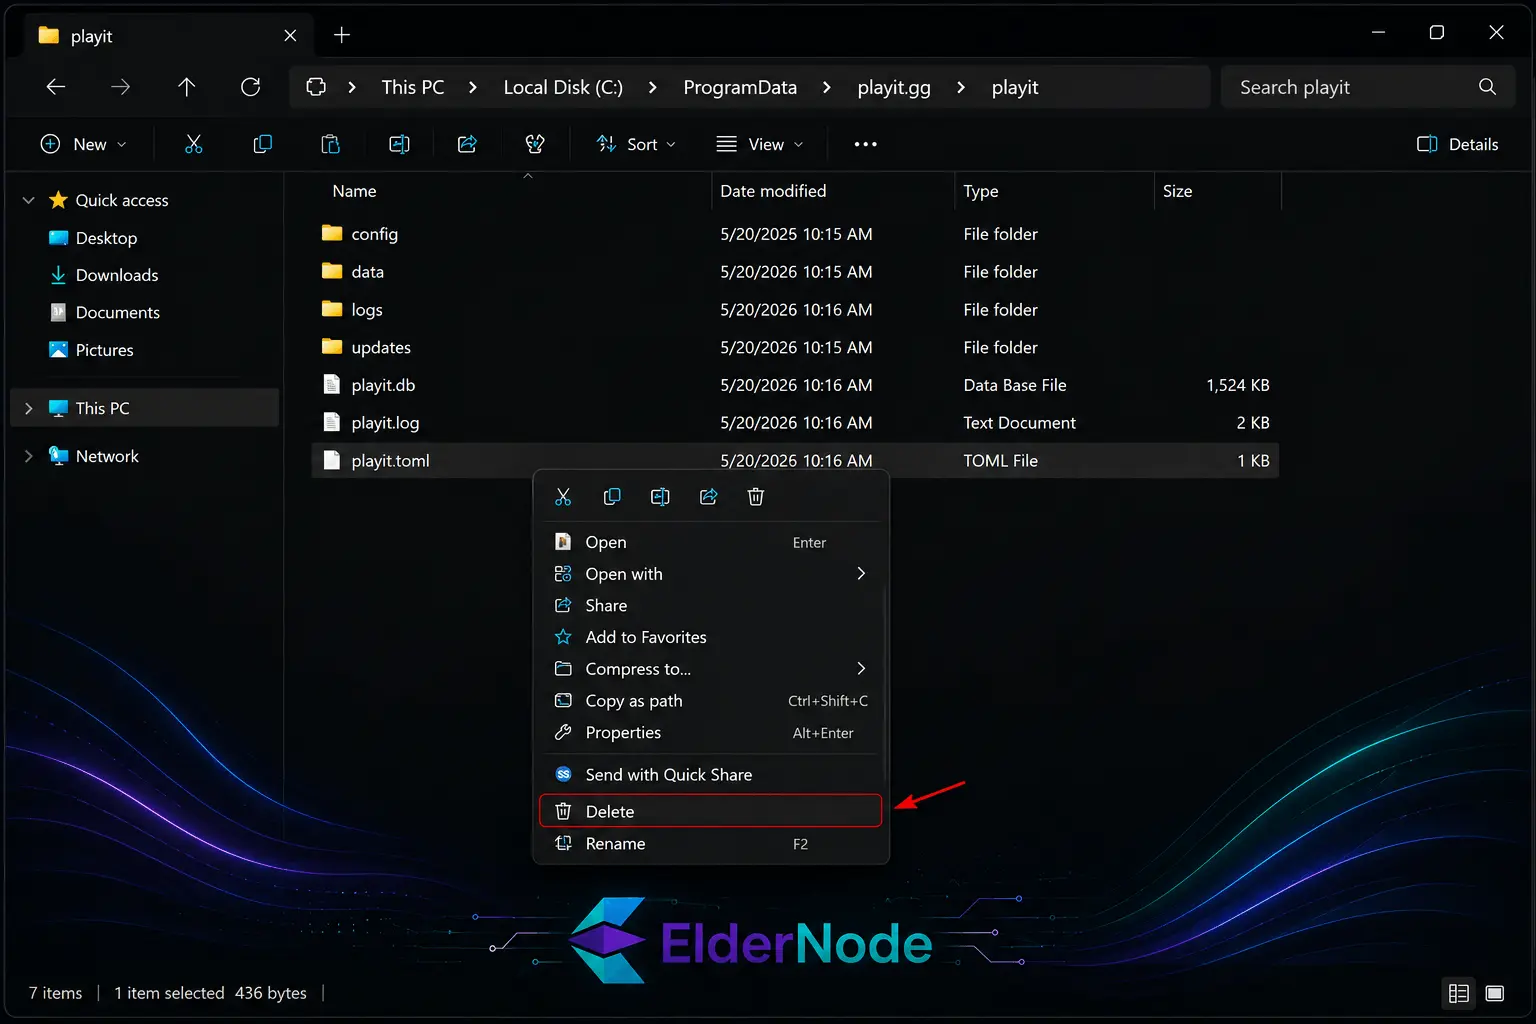
Task: Collapse the Quick access tree
Action: point(29,200)
